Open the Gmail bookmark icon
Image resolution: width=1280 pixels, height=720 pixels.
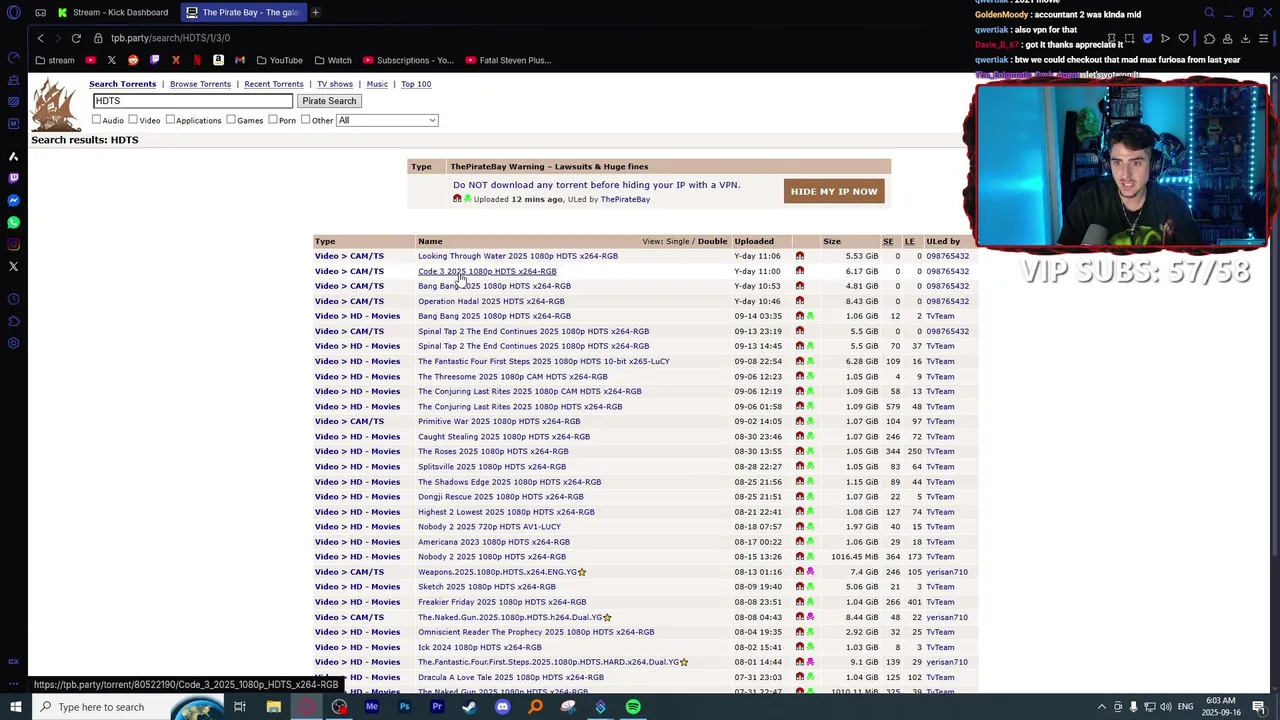(240, 60)
